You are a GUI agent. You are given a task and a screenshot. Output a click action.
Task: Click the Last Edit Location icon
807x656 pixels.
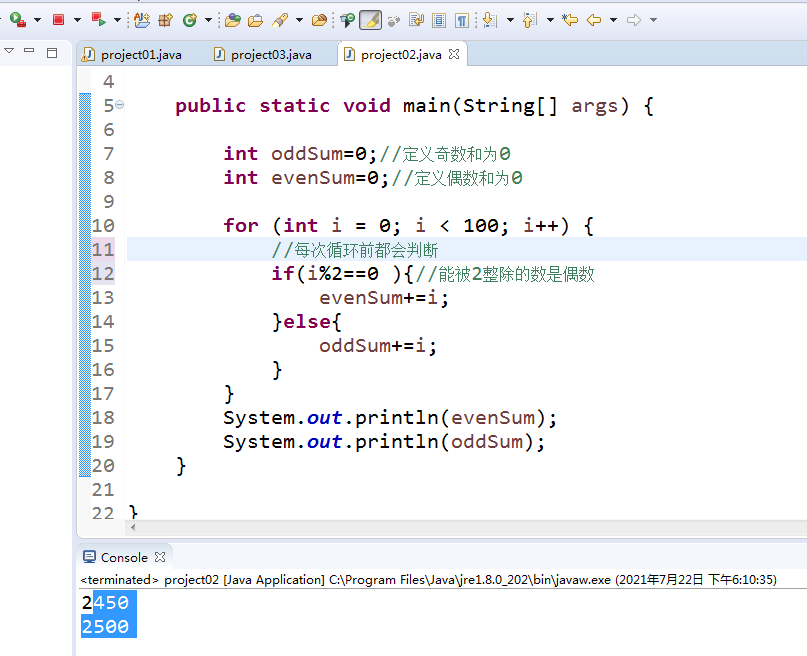pos(570,17)
